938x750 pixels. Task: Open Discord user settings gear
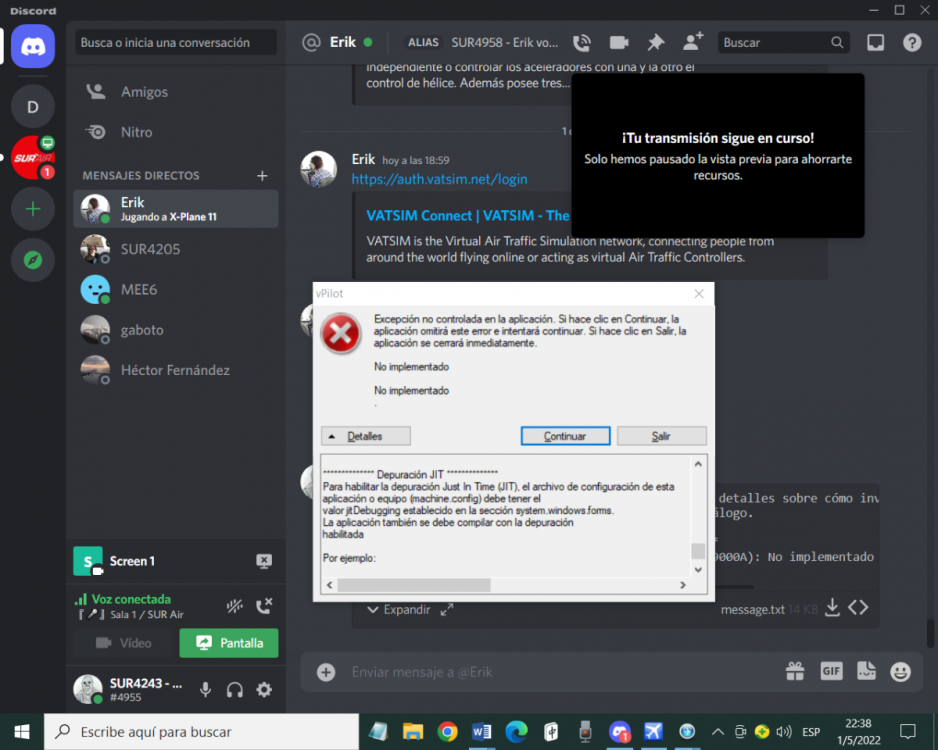tap(264, 689)
